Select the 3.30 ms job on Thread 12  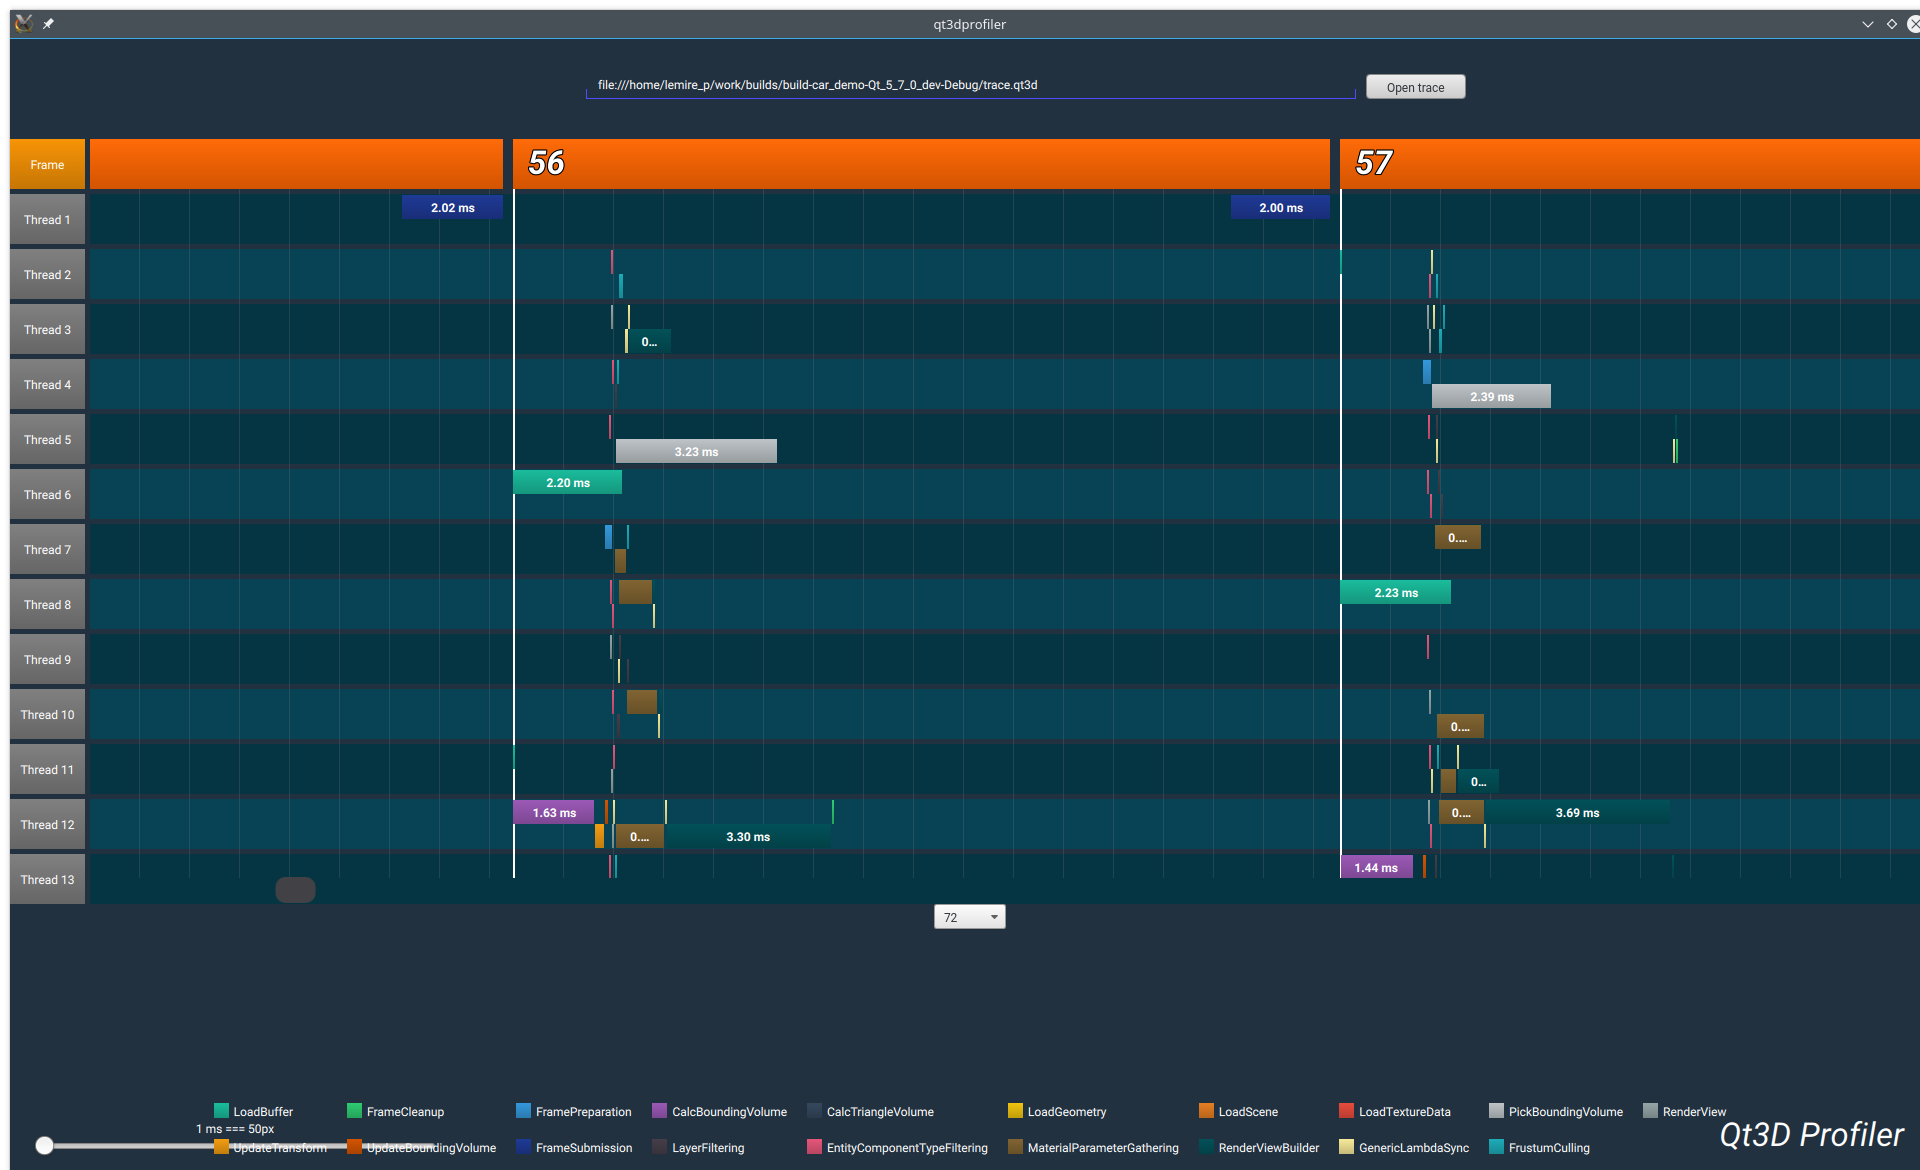click(748, 837)
